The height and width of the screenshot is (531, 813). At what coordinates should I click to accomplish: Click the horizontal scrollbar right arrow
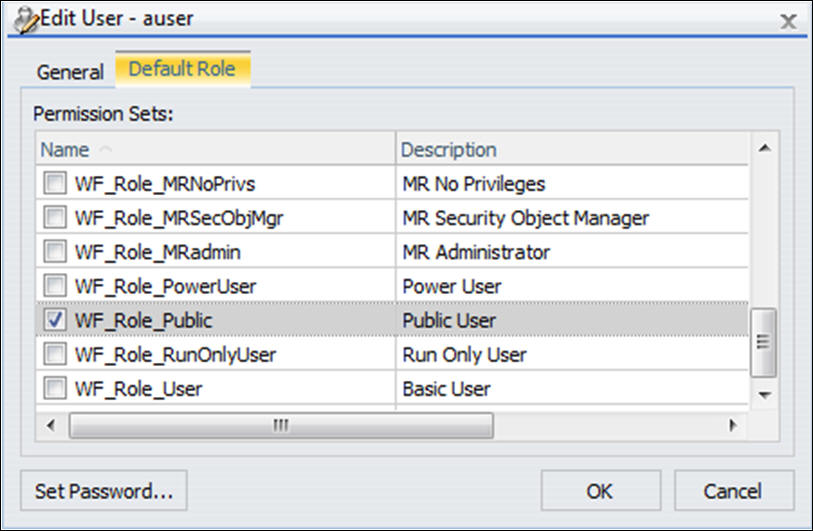[x=733, y=425]
